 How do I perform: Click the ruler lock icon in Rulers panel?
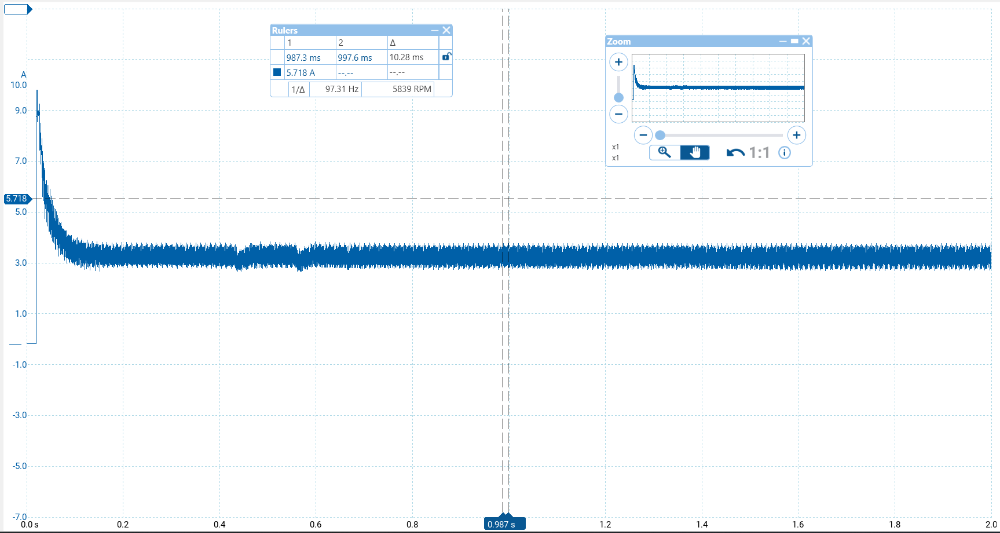tap(446, 57)
